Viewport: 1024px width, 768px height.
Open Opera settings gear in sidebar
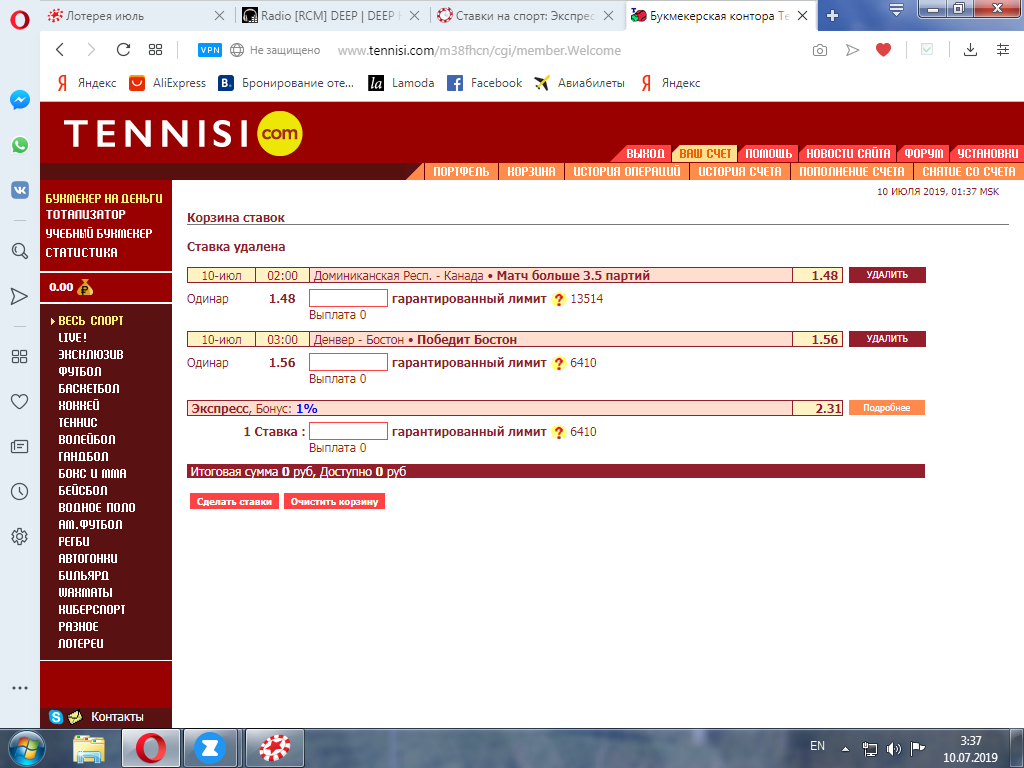pyautogui.click(x=19, y=537)
